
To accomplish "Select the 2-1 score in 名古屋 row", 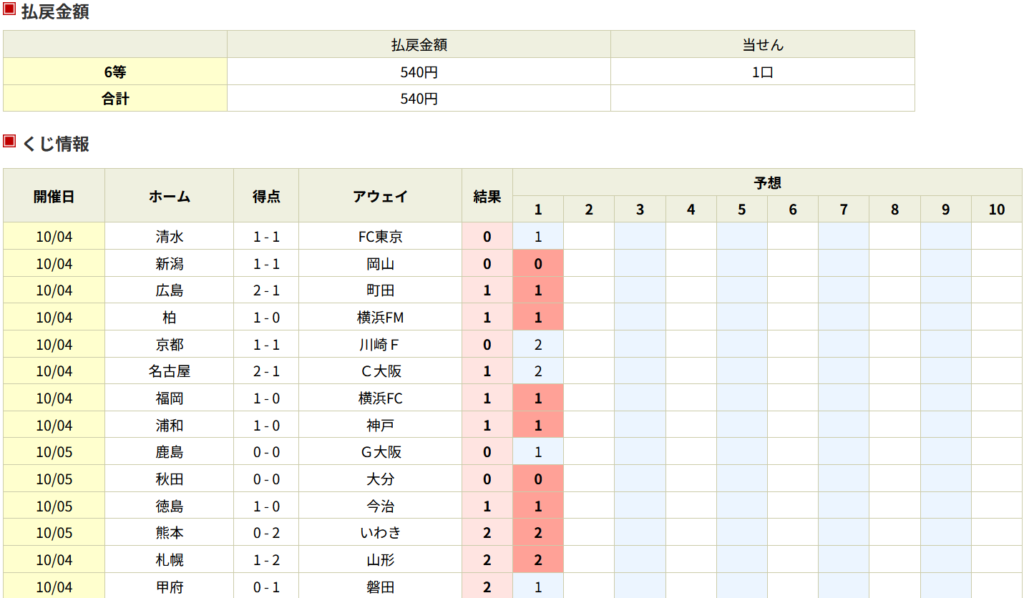I will coord(266,371).
